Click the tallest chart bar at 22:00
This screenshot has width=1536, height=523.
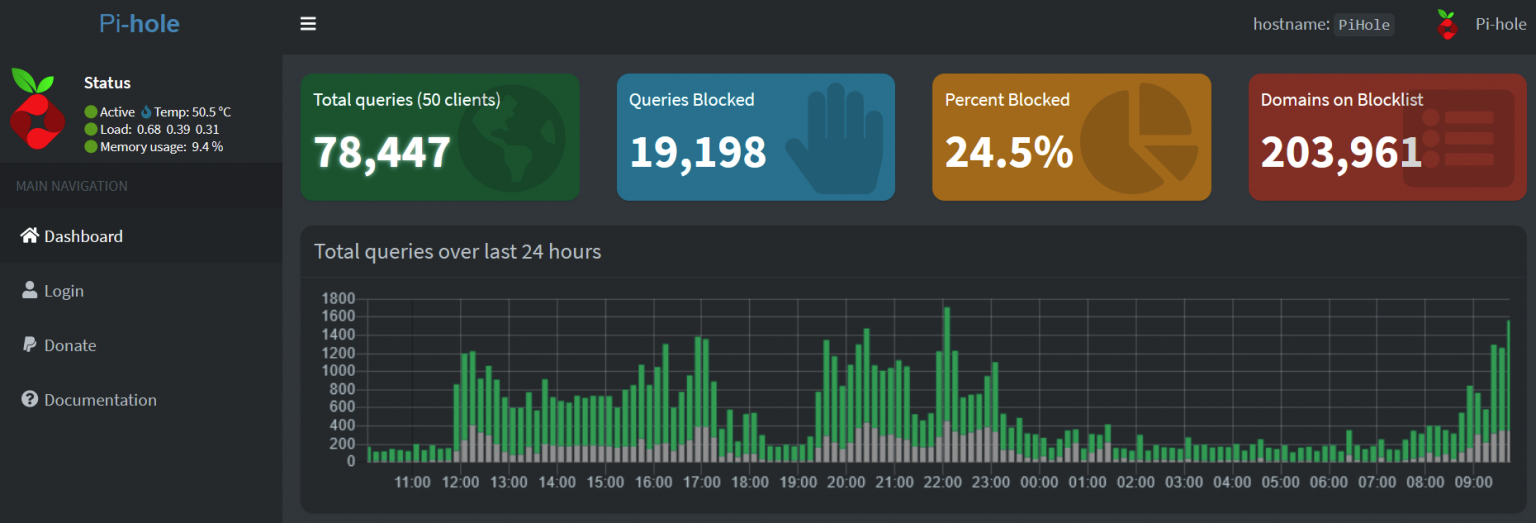tap(946, 384)
